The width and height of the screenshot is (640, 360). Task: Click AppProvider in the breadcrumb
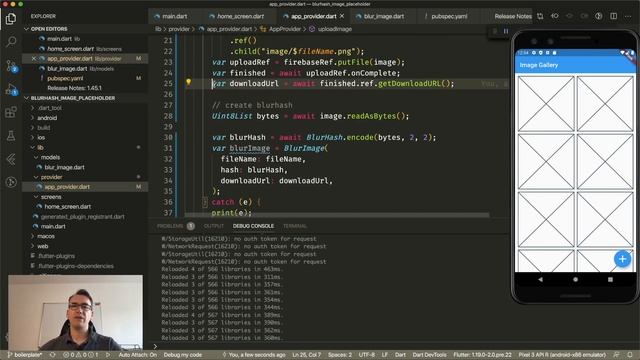285,29
